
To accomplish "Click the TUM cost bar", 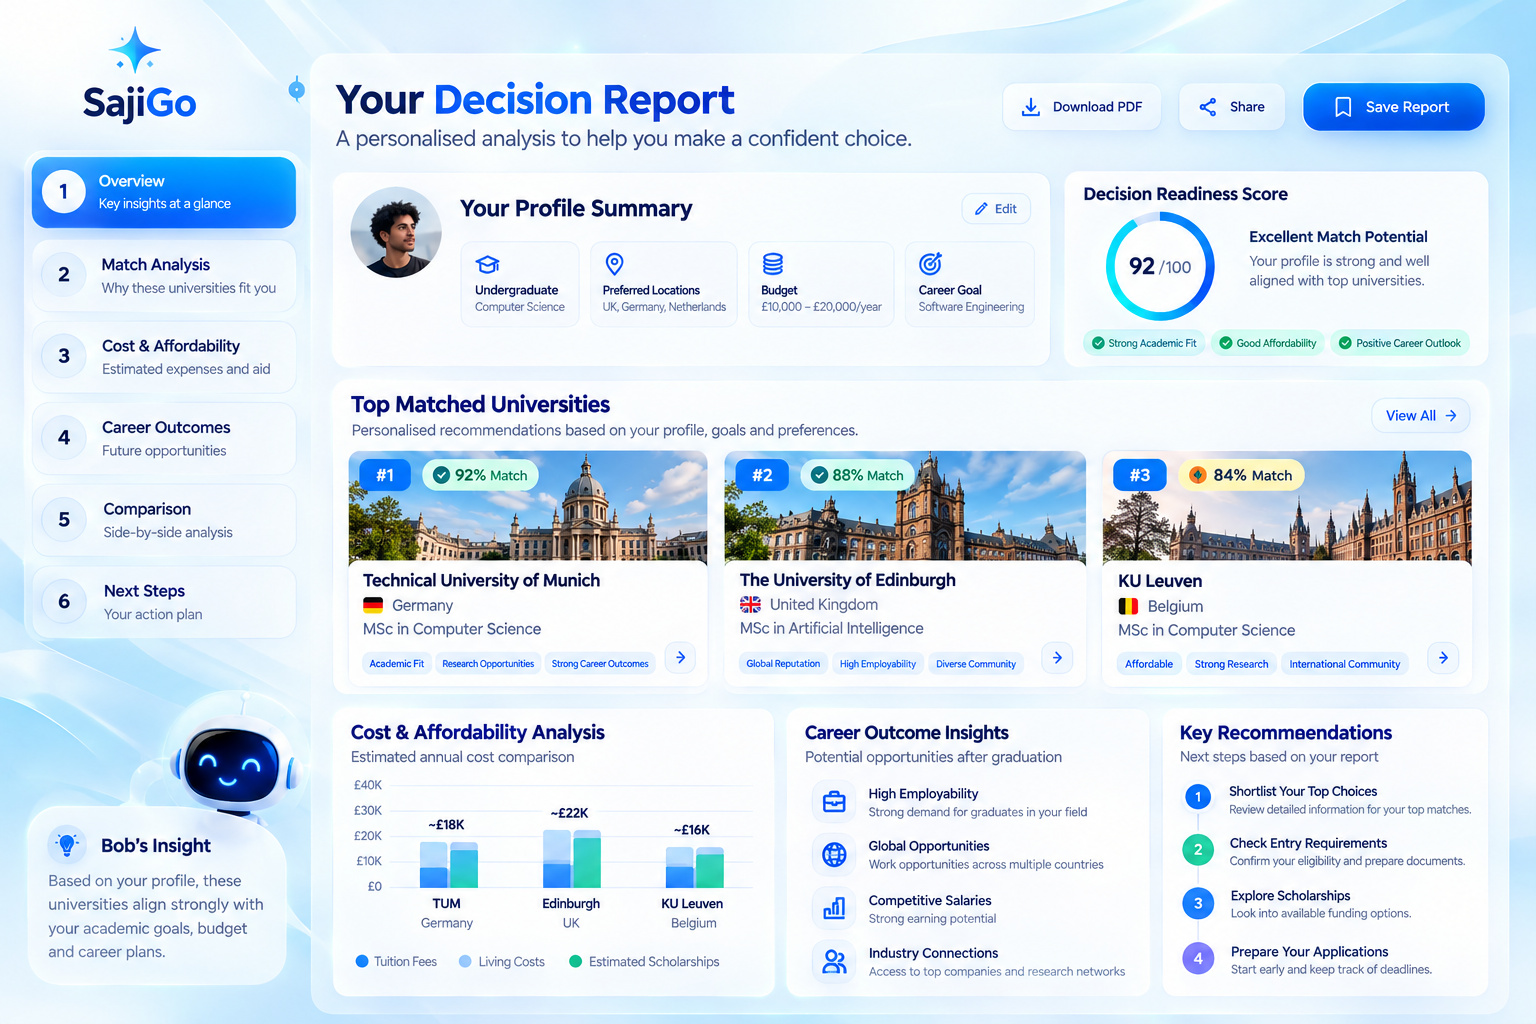I will pos(448,865).
